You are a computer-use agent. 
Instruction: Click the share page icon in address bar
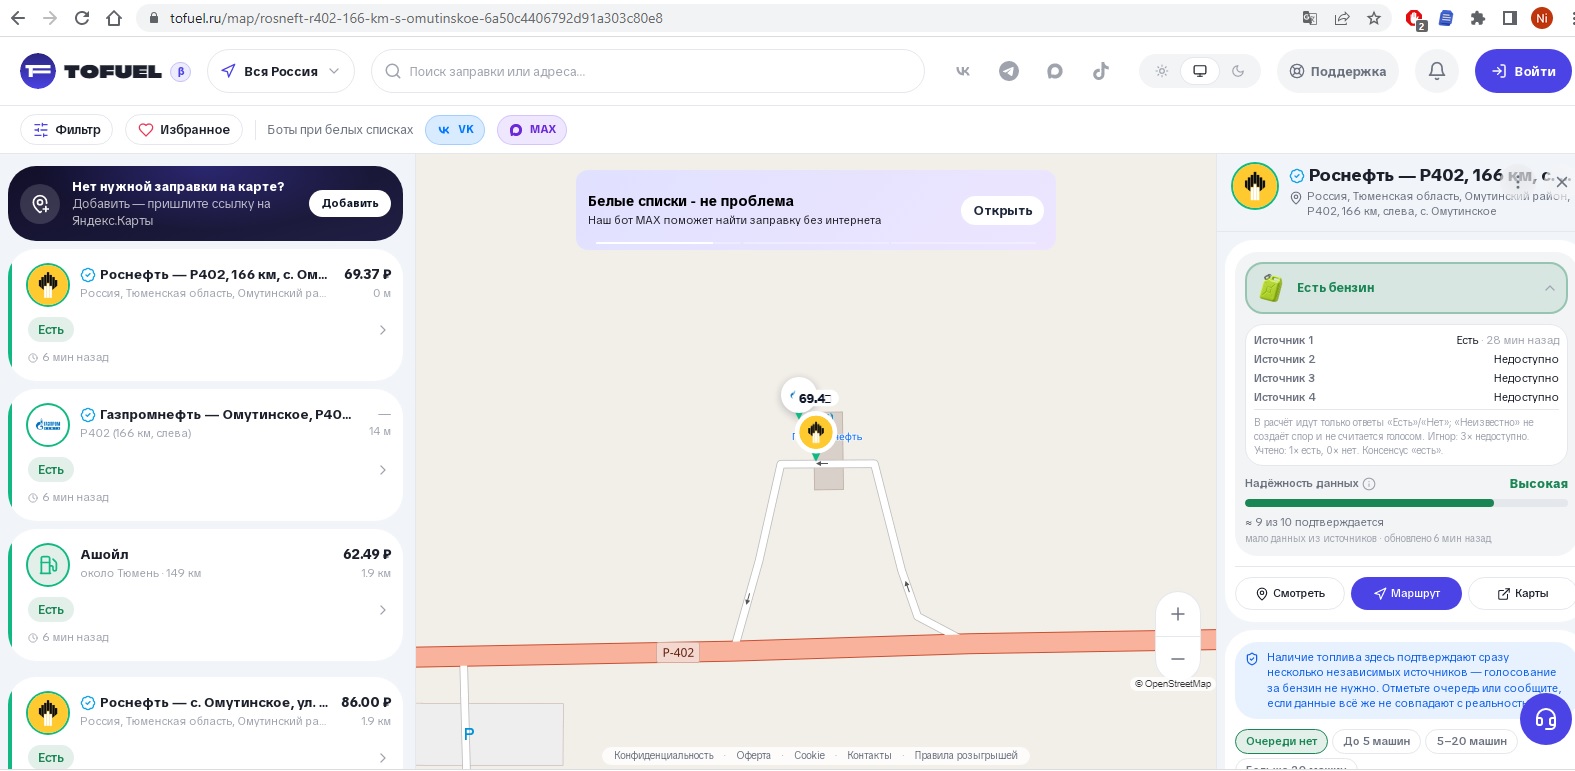pos(1342,18)
